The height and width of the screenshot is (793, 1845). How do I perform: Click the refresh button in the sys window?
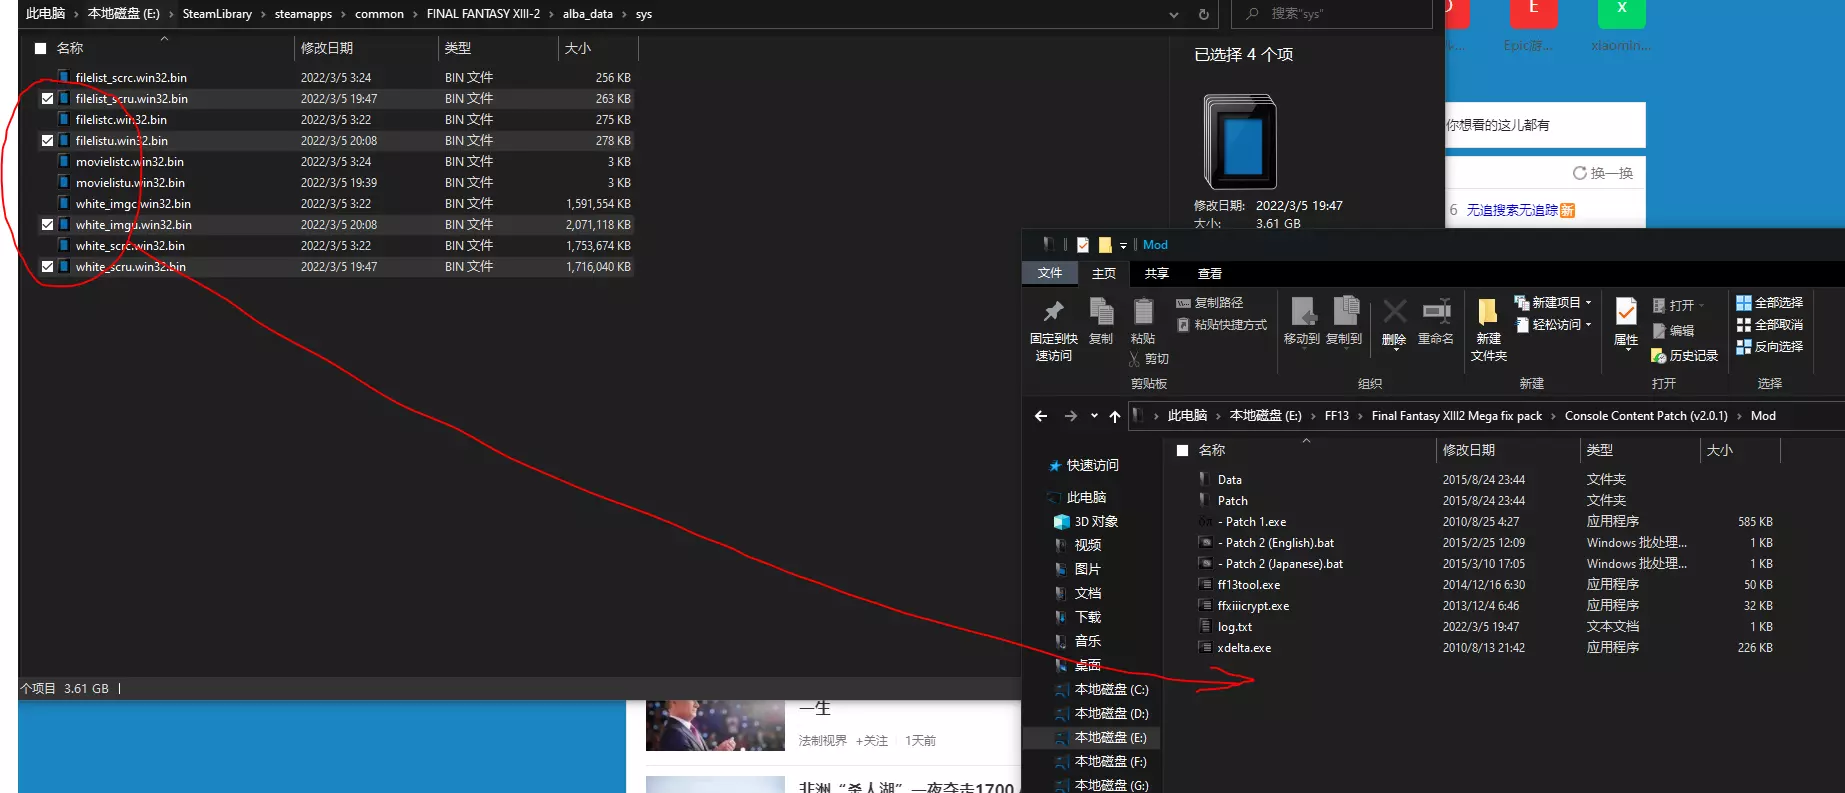[x=1203, y=14]
